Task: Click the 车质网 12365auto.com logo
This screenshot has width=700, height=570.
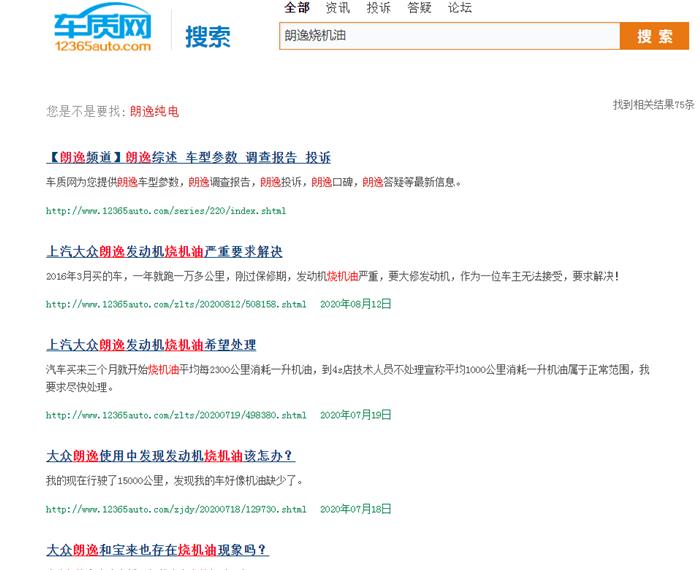Action: (x=103, y=28)
